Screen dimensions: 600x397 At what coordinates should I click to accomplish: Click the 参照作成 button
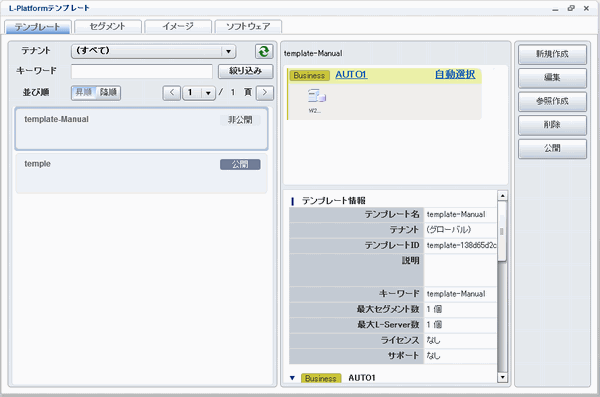(x=552, y=101)
